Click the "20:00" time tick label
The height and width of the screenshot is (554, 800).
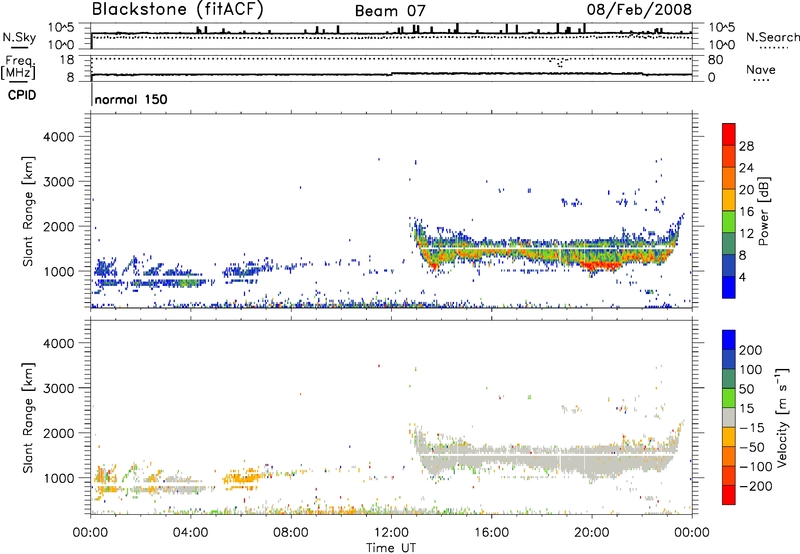click(x=592, y=533)
